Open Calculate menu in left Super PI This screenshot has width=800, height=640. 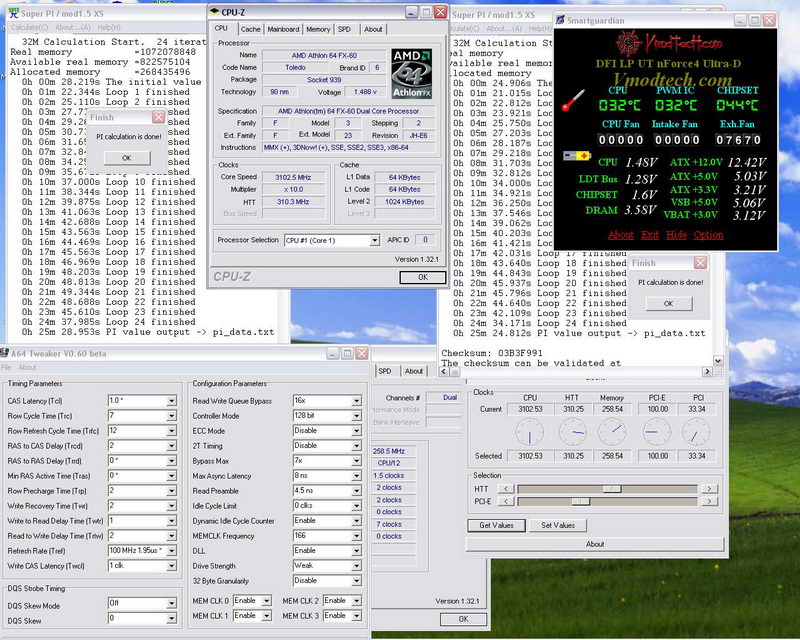point(30,27)
